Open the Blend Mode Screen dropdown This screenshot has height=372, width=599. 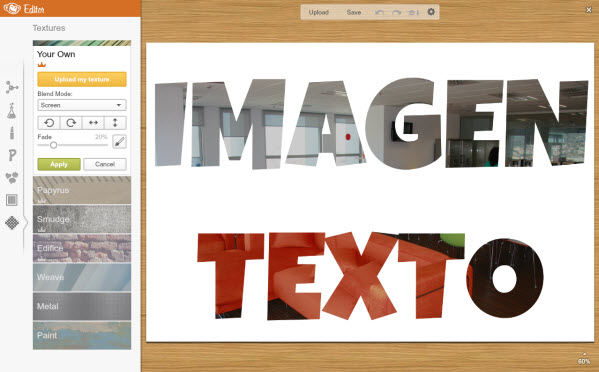click(82, 105)
